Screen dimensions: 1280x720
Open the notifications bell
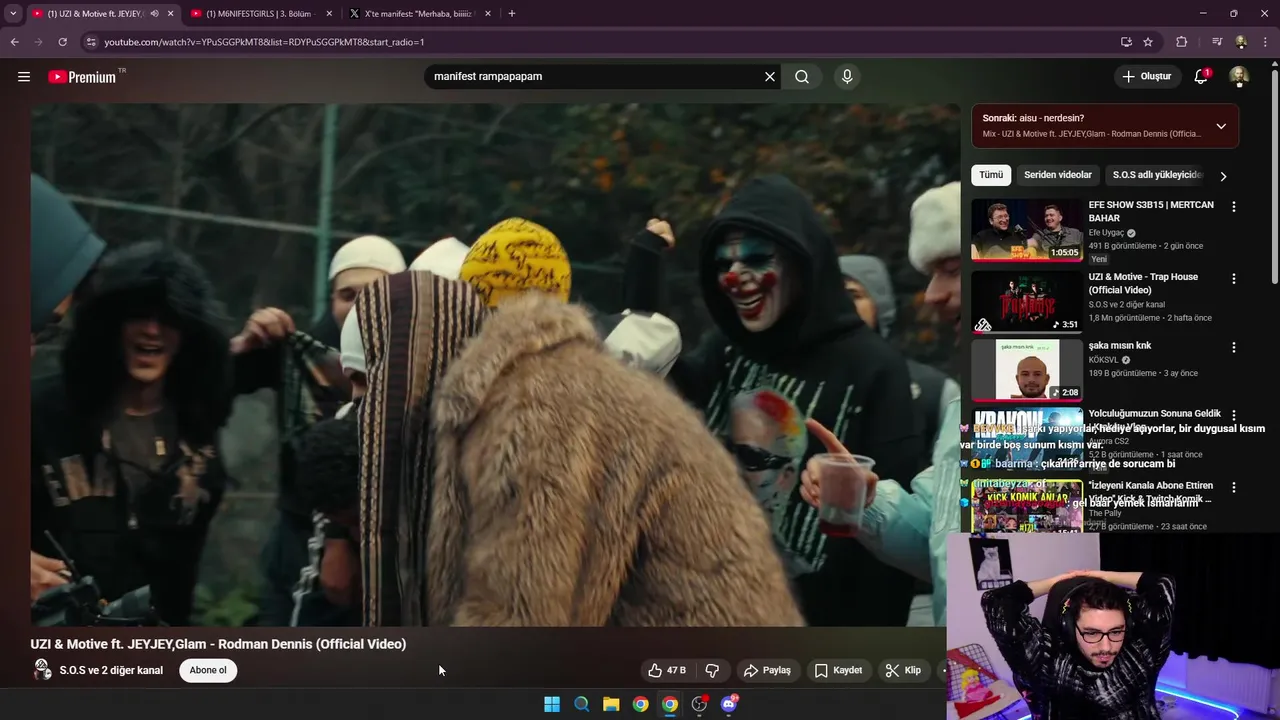[1202, 76]
